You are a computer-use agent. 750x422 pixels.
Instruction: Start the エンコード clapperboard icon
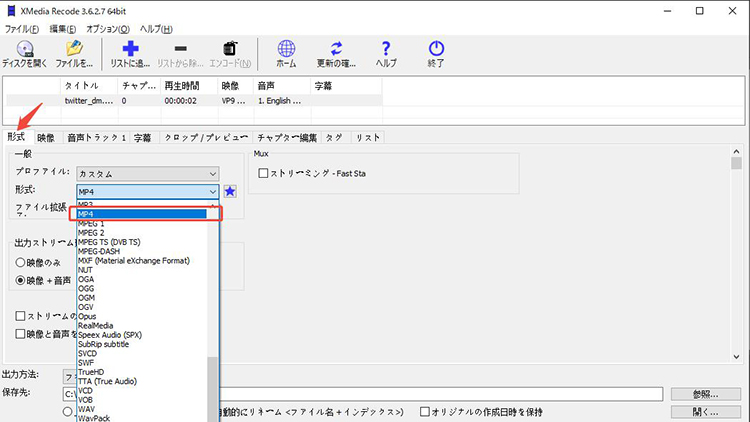[230, 54]
